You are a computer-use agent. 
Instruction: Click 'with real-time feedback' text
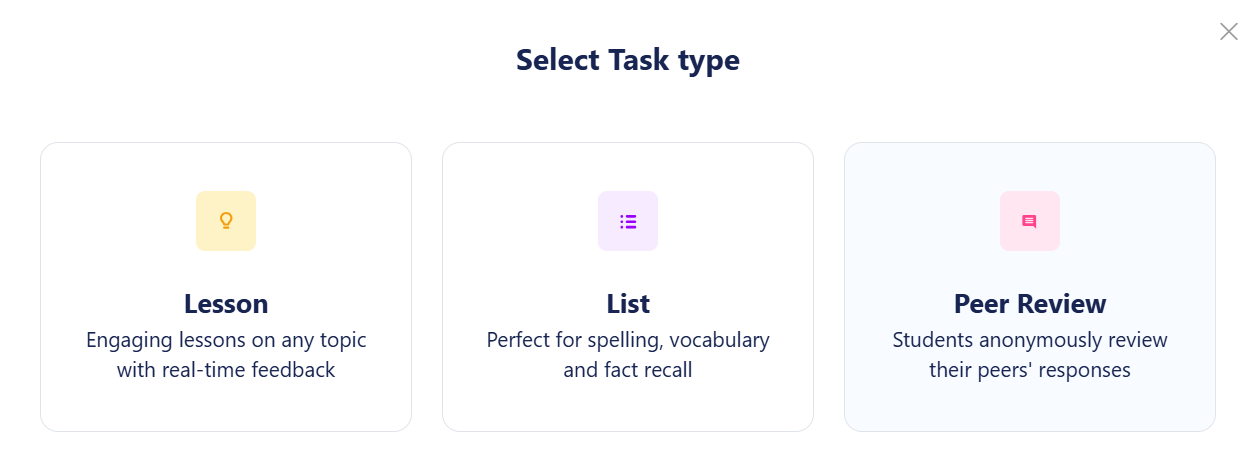tap(226, 370)
